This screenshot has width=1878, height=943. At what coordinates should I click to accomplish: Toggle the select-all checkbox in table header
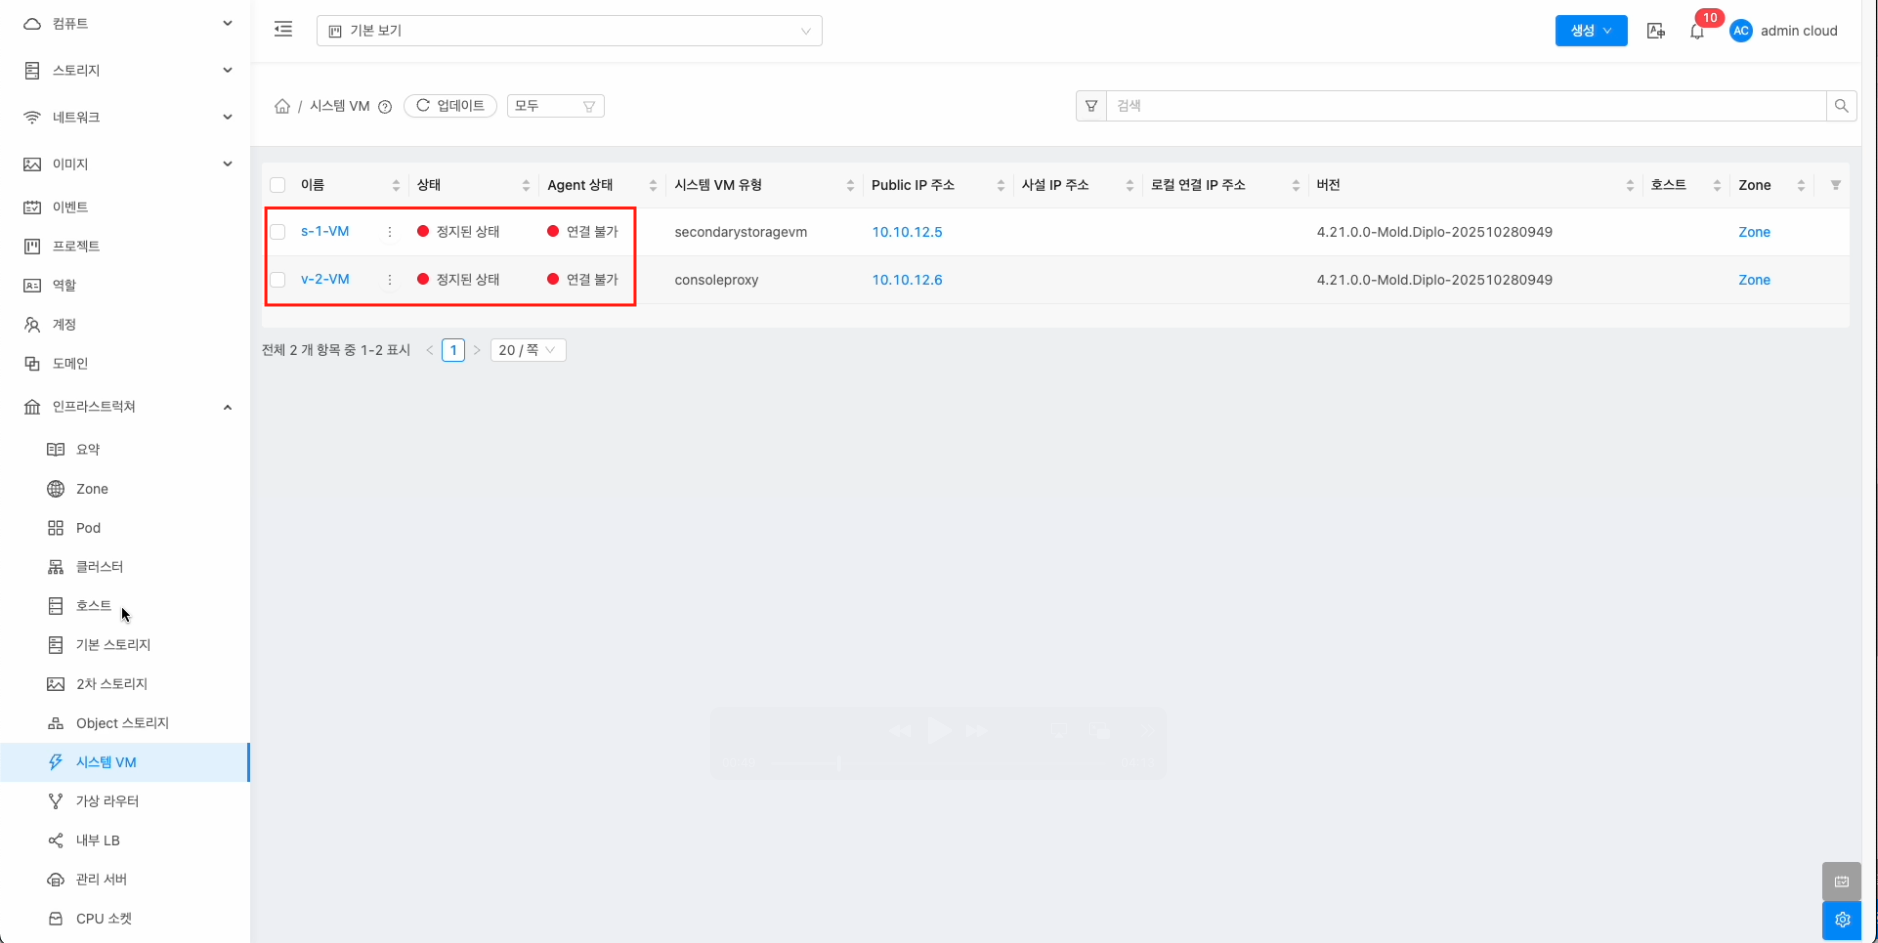pos(278,185)
